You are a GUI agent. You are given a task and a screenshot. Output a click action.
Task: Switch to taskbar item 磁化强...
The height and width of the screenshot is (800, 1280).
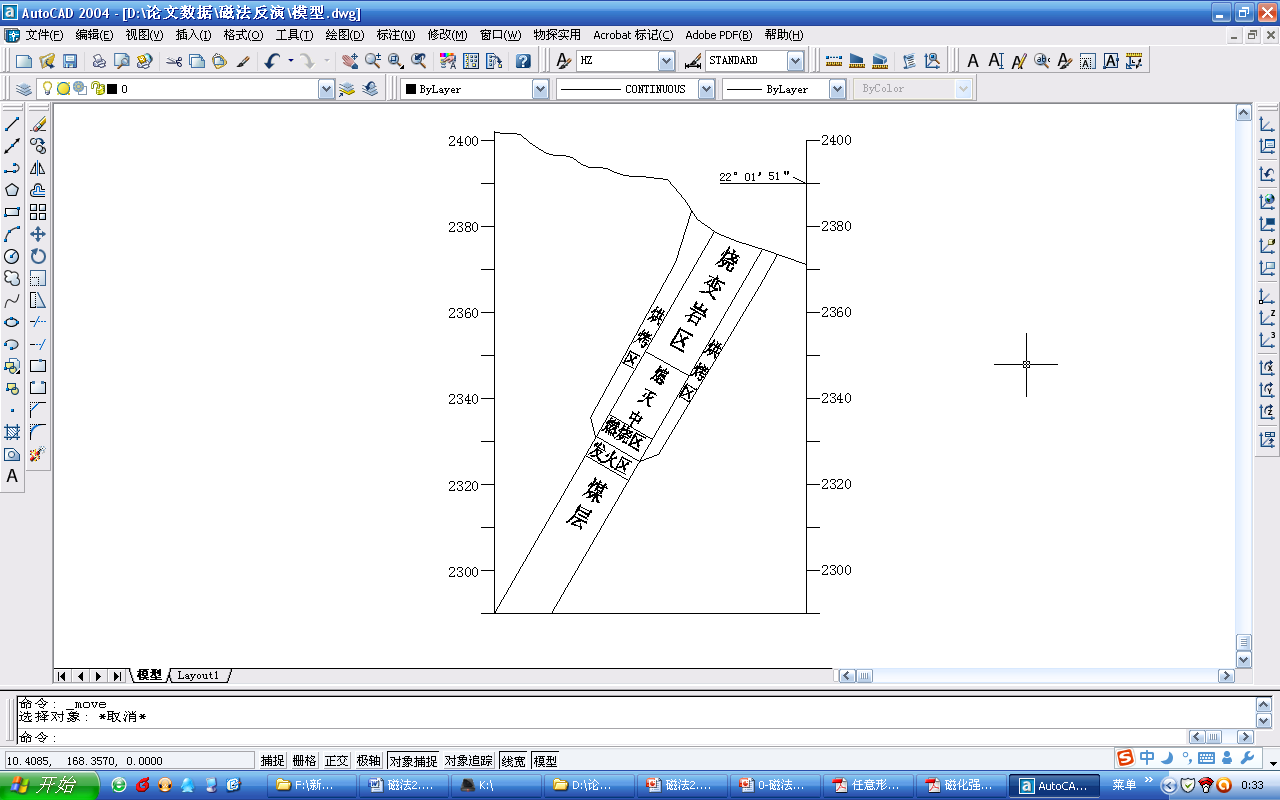(962, 785)
